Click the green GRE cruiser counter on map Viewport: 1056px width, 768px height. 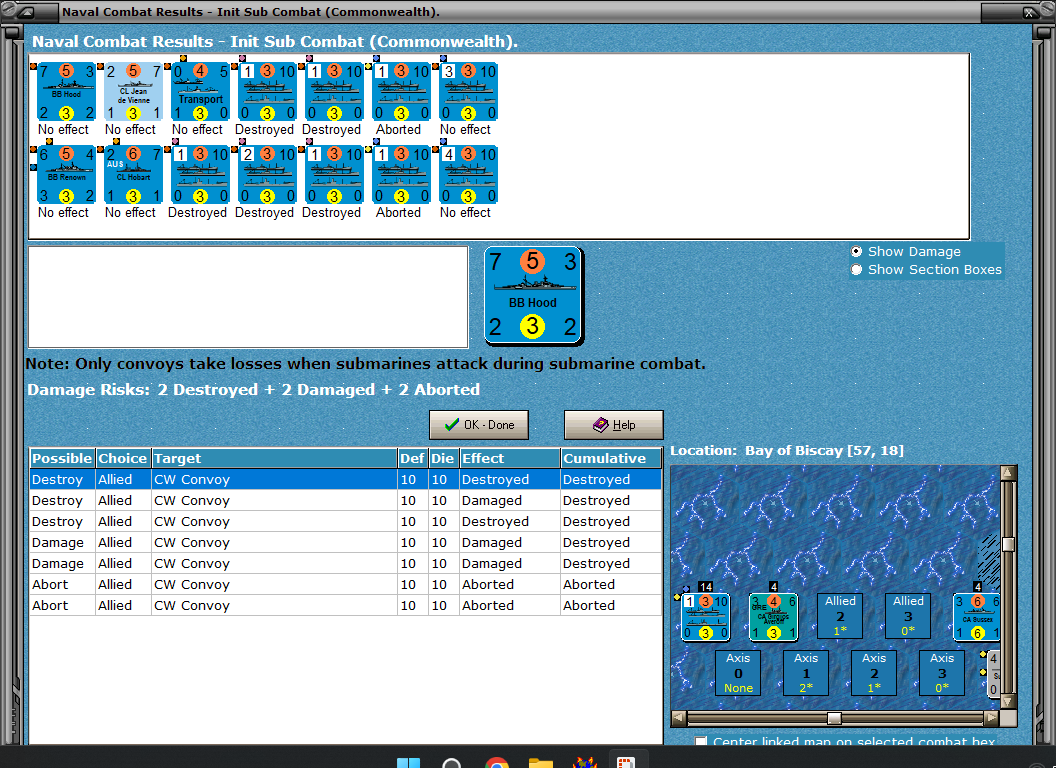coord(773,617)
